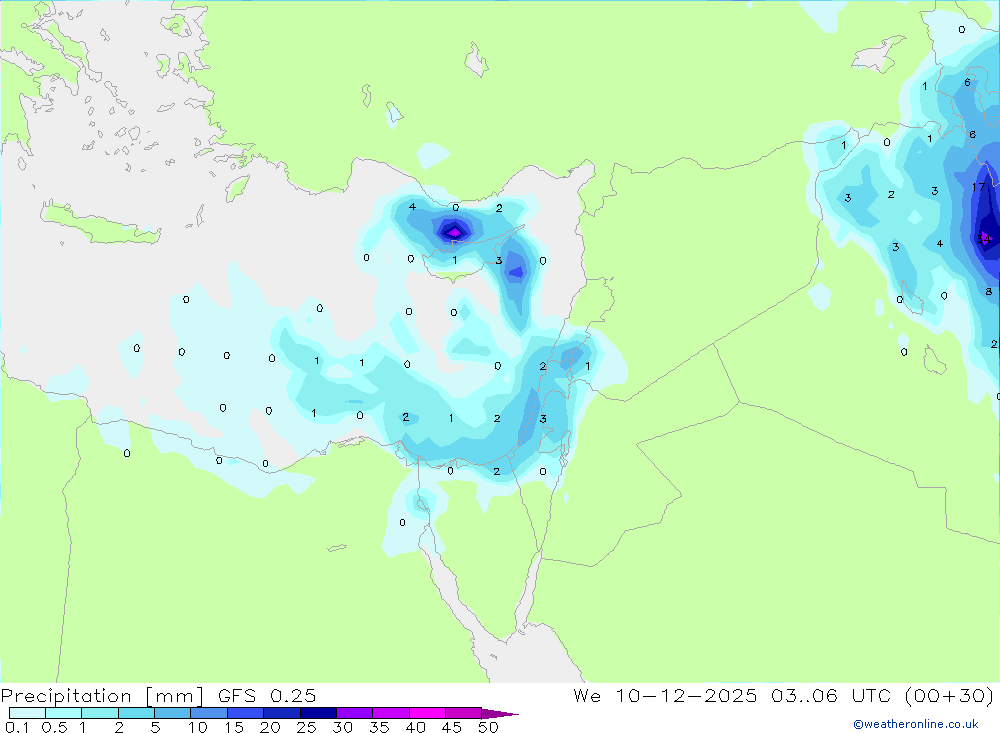
Task: Click legend label '45'
Action: click(x=452, y=727)
